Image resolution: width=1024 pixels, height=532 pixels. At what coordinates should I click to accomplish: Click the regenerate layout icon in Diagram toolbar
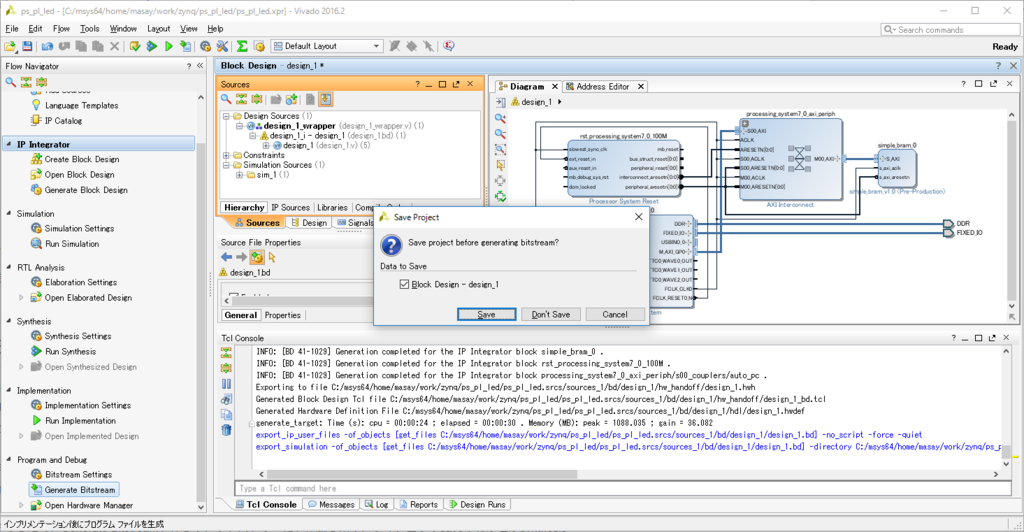pos(500,196)
